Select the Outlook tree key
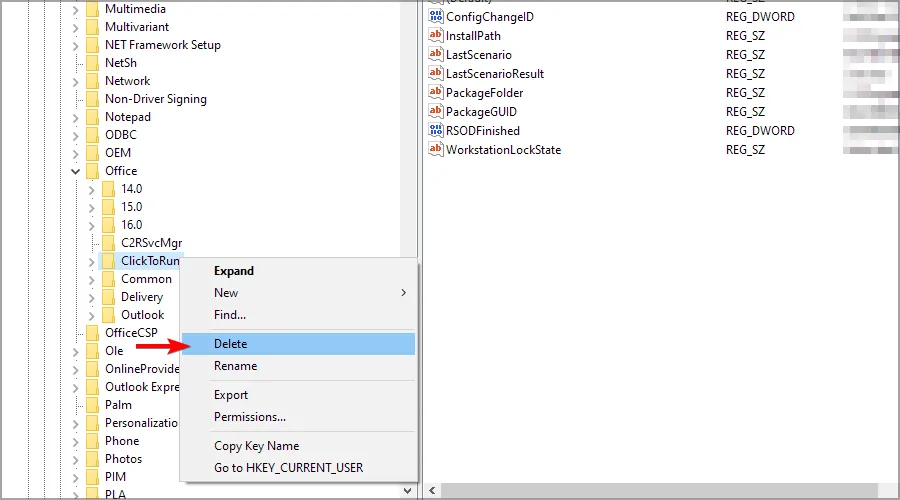The height and width of the screenshot is (500, 900). 142,315
